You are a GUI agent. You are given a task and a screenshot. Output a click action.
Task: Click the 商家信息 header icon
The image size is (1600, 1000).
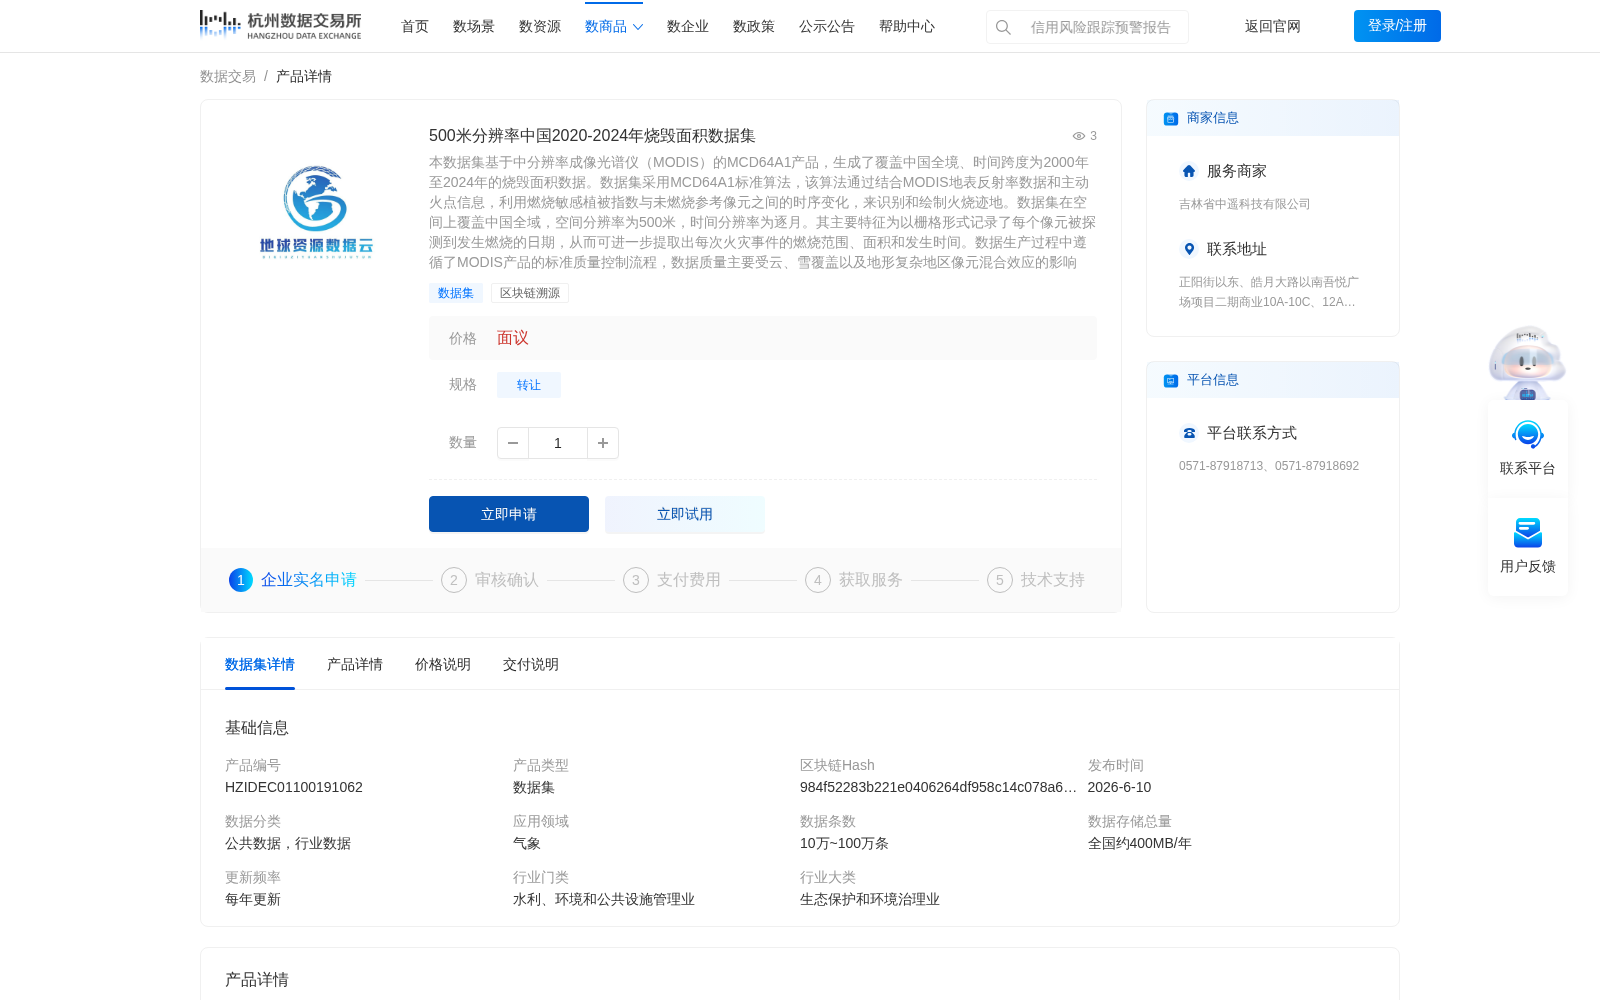(x=1171, y=119)
